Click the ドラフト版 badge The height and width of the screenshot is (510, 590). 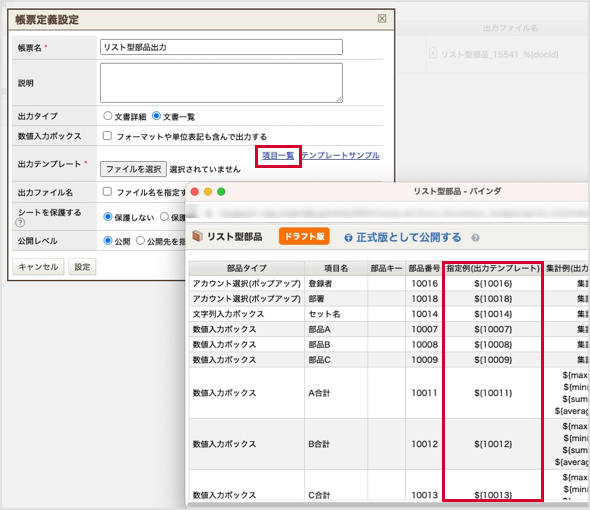(x=304, y=236)
